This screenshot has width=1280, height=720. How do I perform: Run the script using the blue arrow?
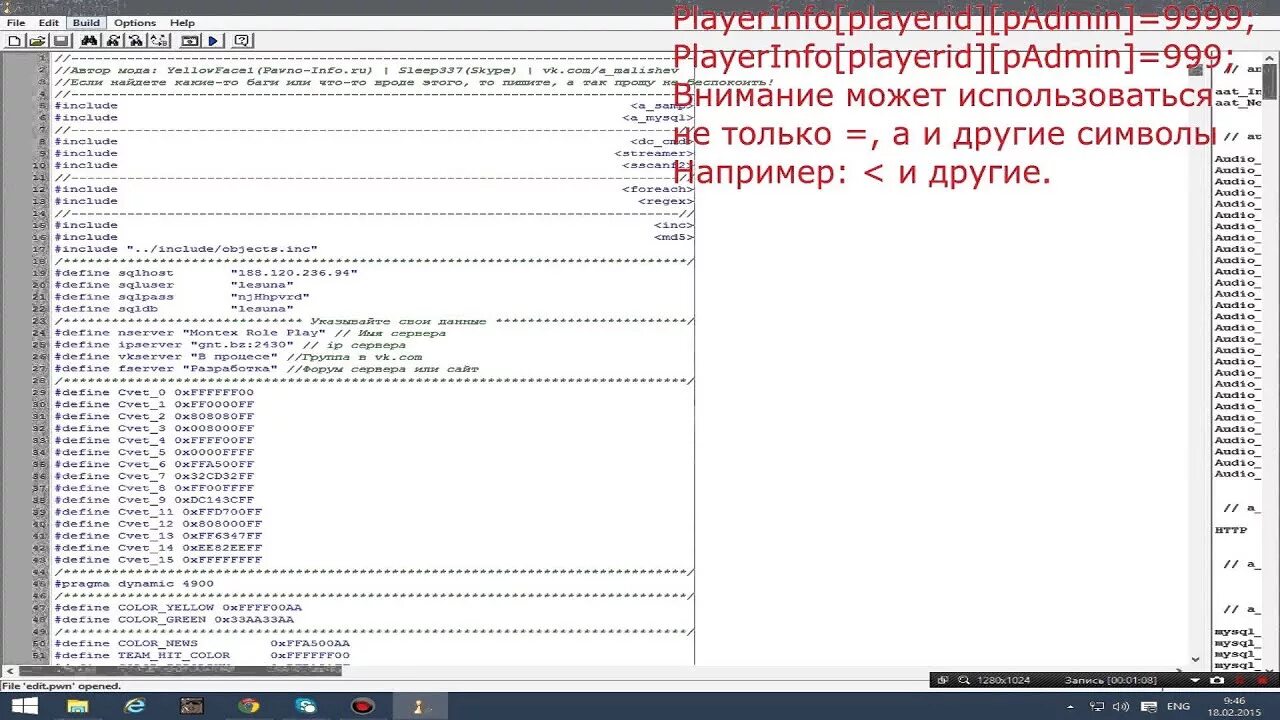(x=211, y=40)
